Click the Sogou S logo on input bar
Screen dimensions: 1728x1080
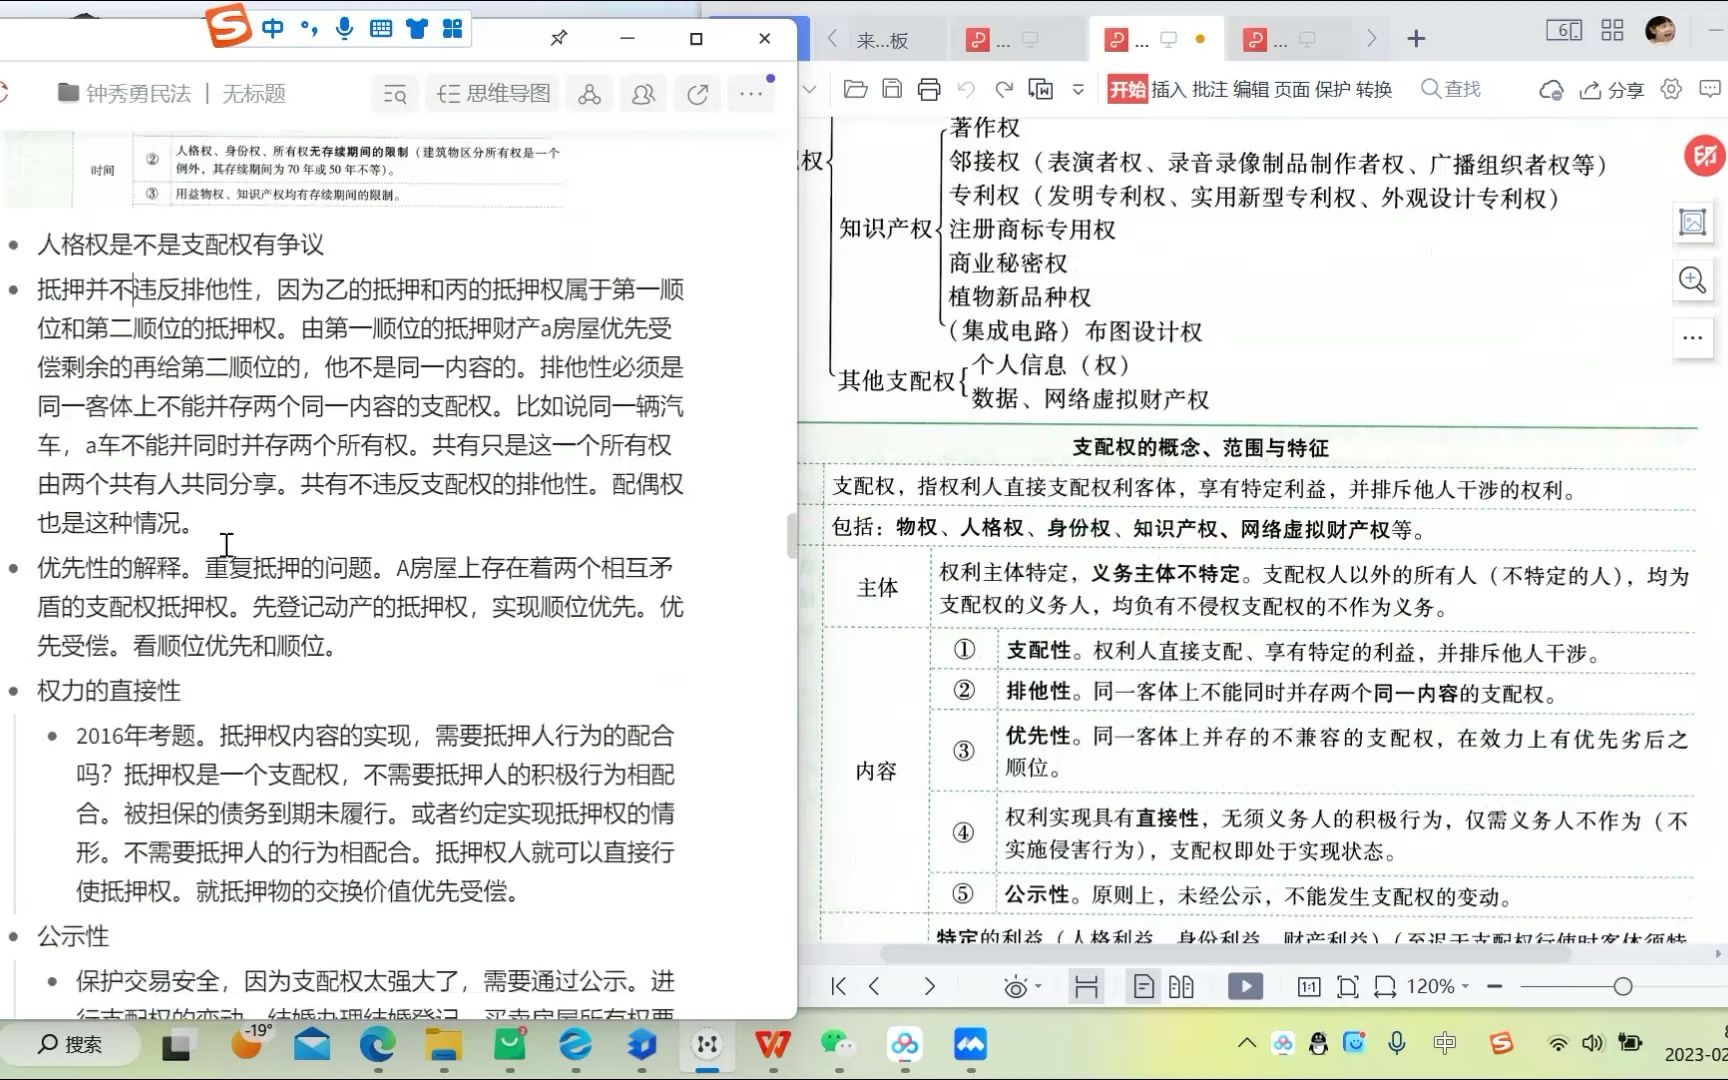228,25
